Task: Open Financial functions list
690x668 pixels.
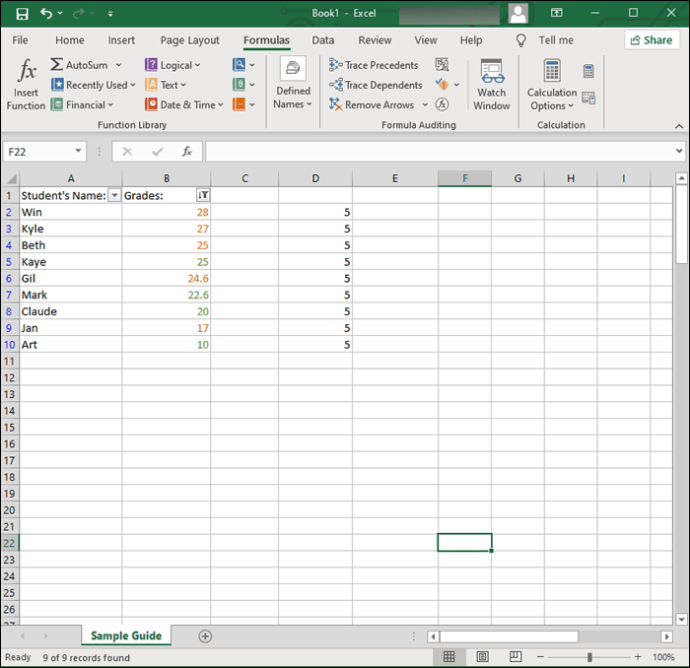Action: coord(82,105)
